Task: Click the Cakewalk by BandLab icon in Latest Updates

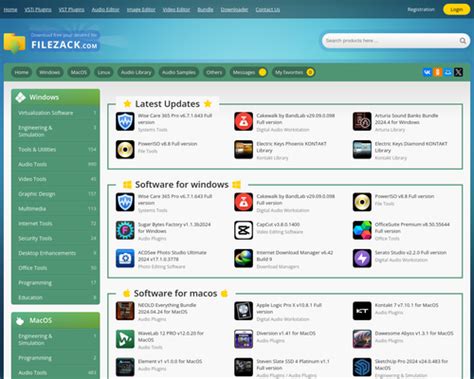Action: coord(243,121)
